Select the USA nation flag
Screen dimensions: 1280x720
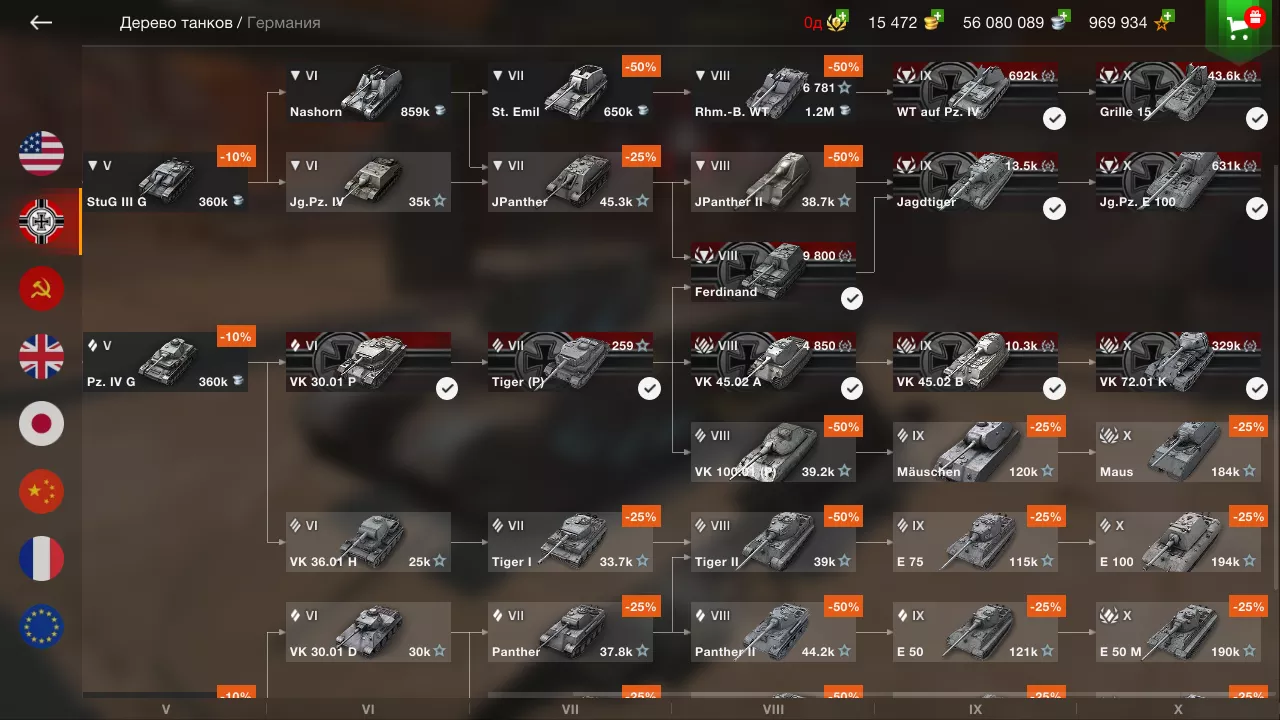click(x=41, y=153)
